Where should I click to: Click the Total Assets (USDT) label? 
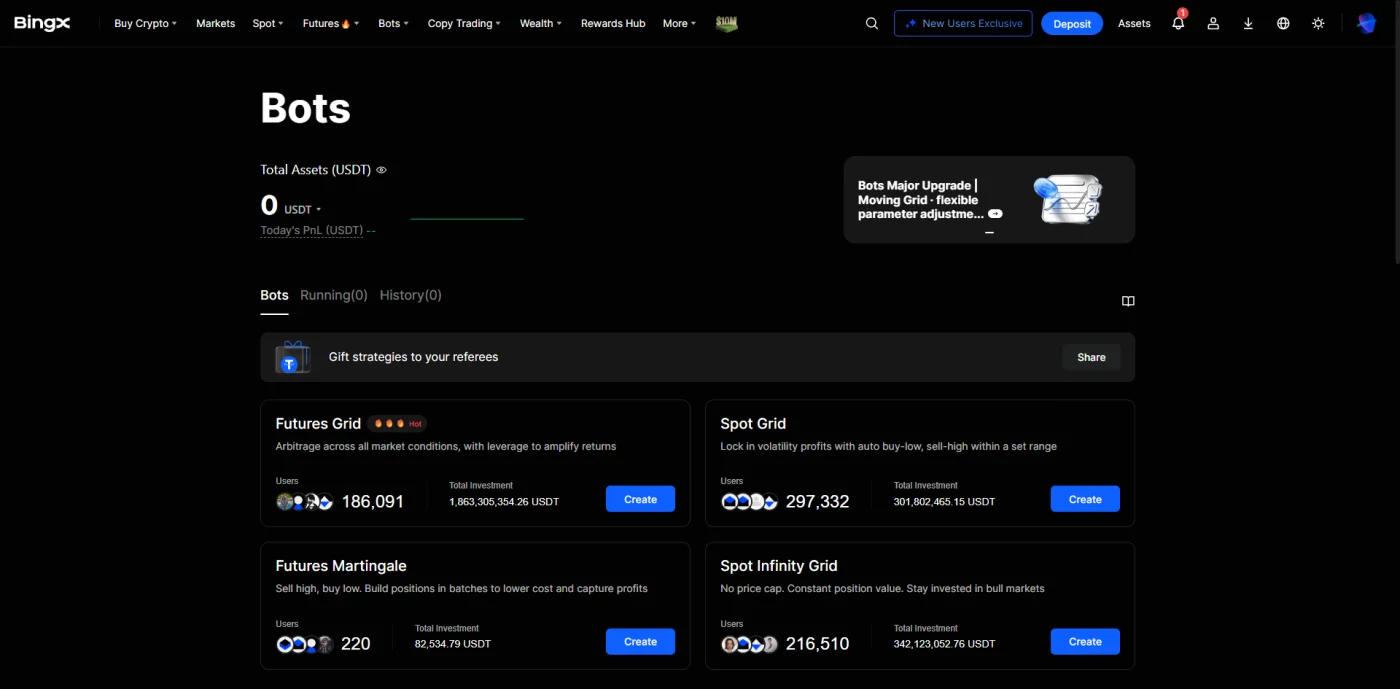(x=316, y=170)
